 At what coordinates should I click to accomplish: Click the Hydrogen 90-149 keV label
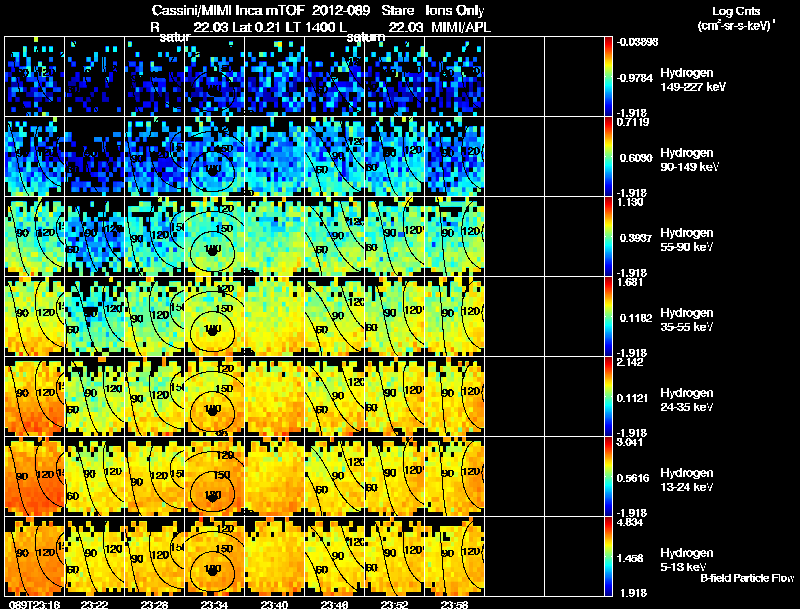click(689, 160)
